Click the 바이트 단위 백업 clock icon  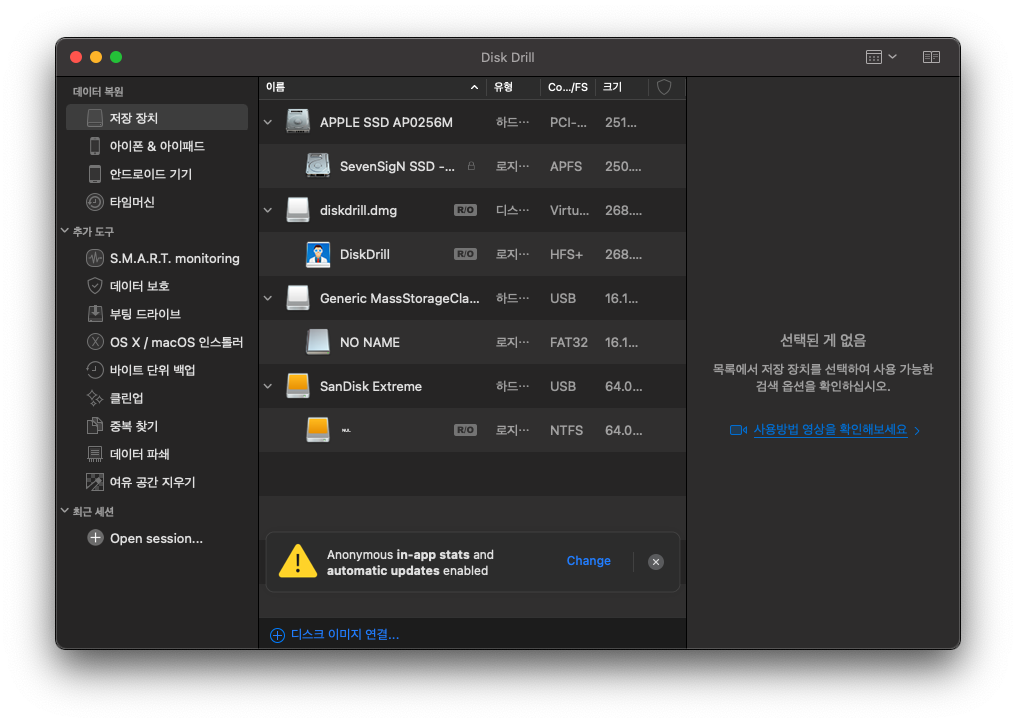coord(95,370)
